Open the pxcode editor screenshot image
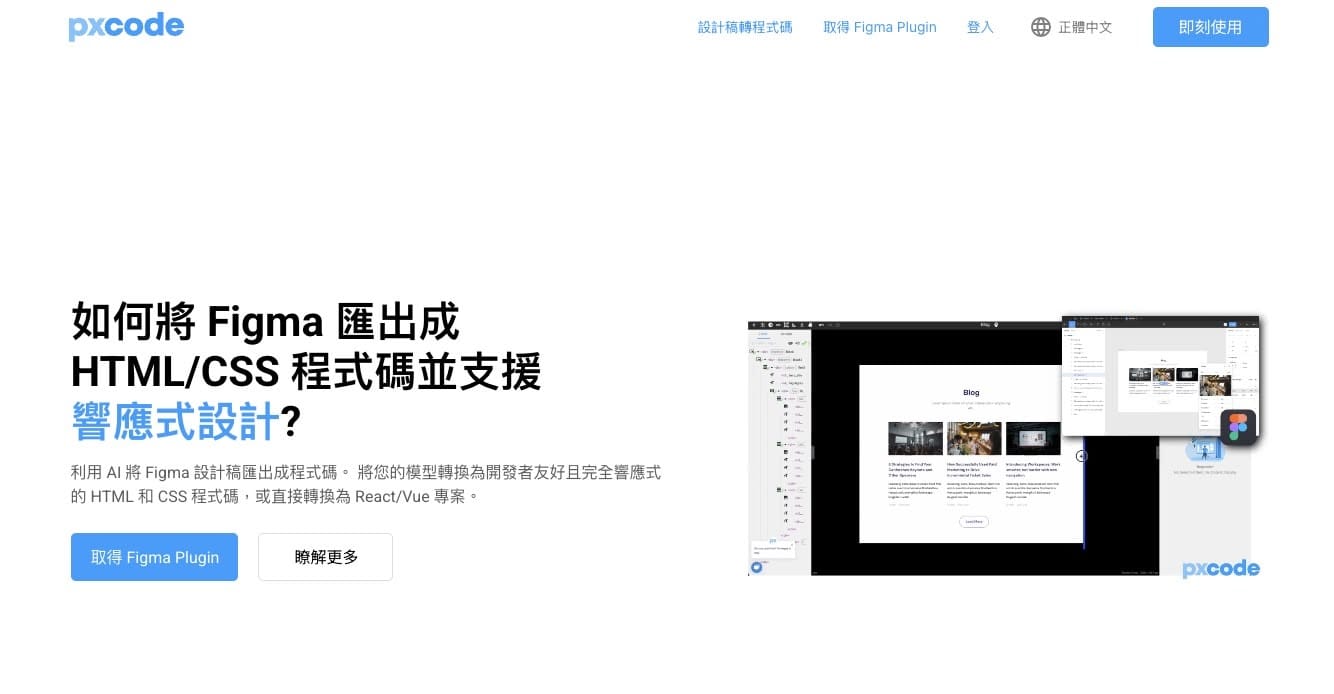The width and height of the screenshot is (1334, 694). pyautogui.click(x=1004, y=447)
